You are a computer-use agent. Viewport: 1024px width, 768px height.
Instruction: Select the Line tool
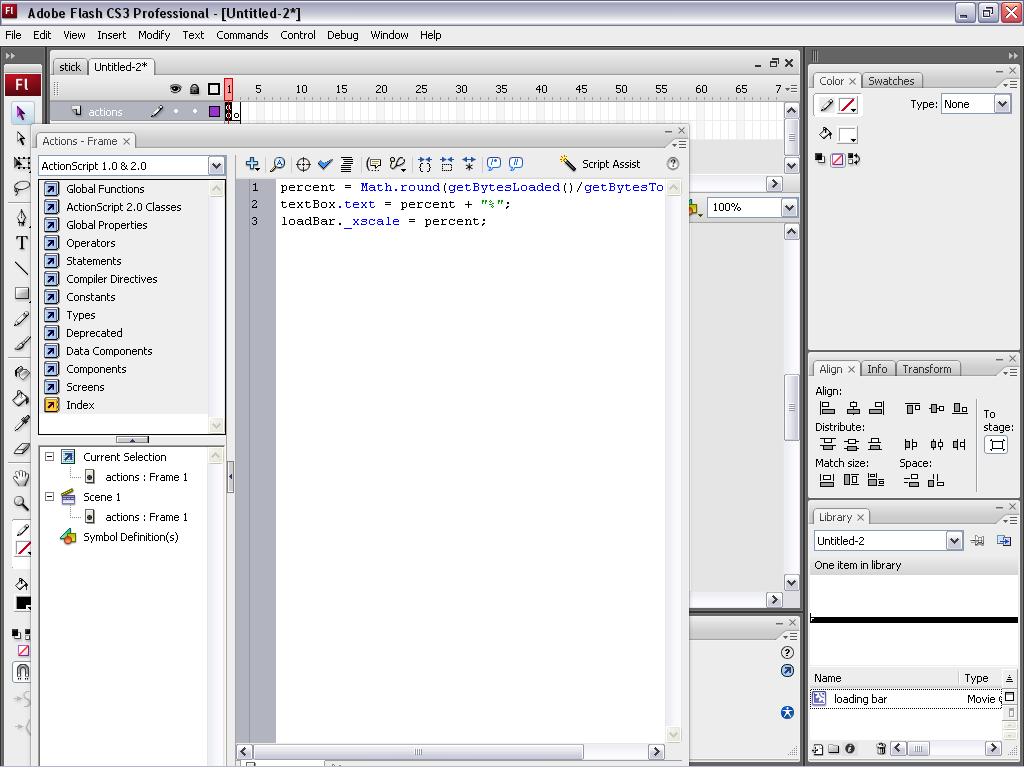click(21, 268)
